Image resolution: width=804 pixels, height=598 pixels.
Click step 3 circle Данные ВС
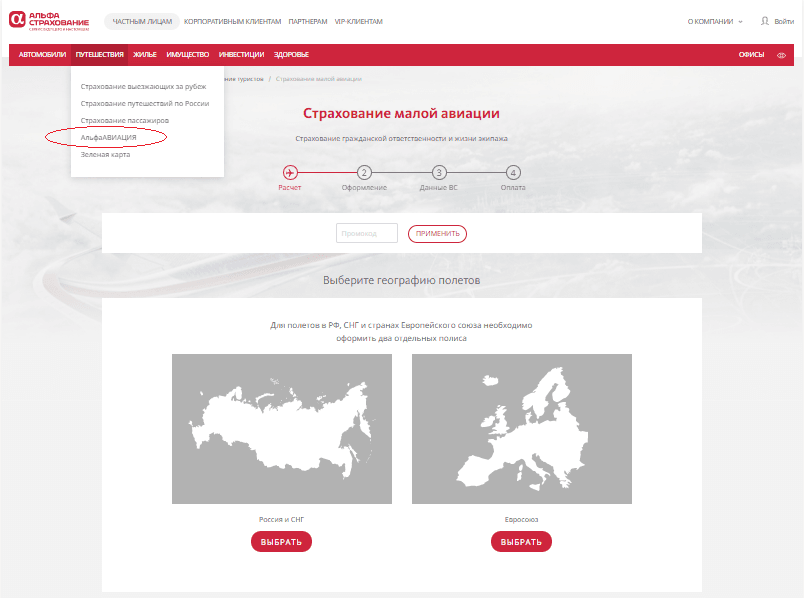pos(439,172)
